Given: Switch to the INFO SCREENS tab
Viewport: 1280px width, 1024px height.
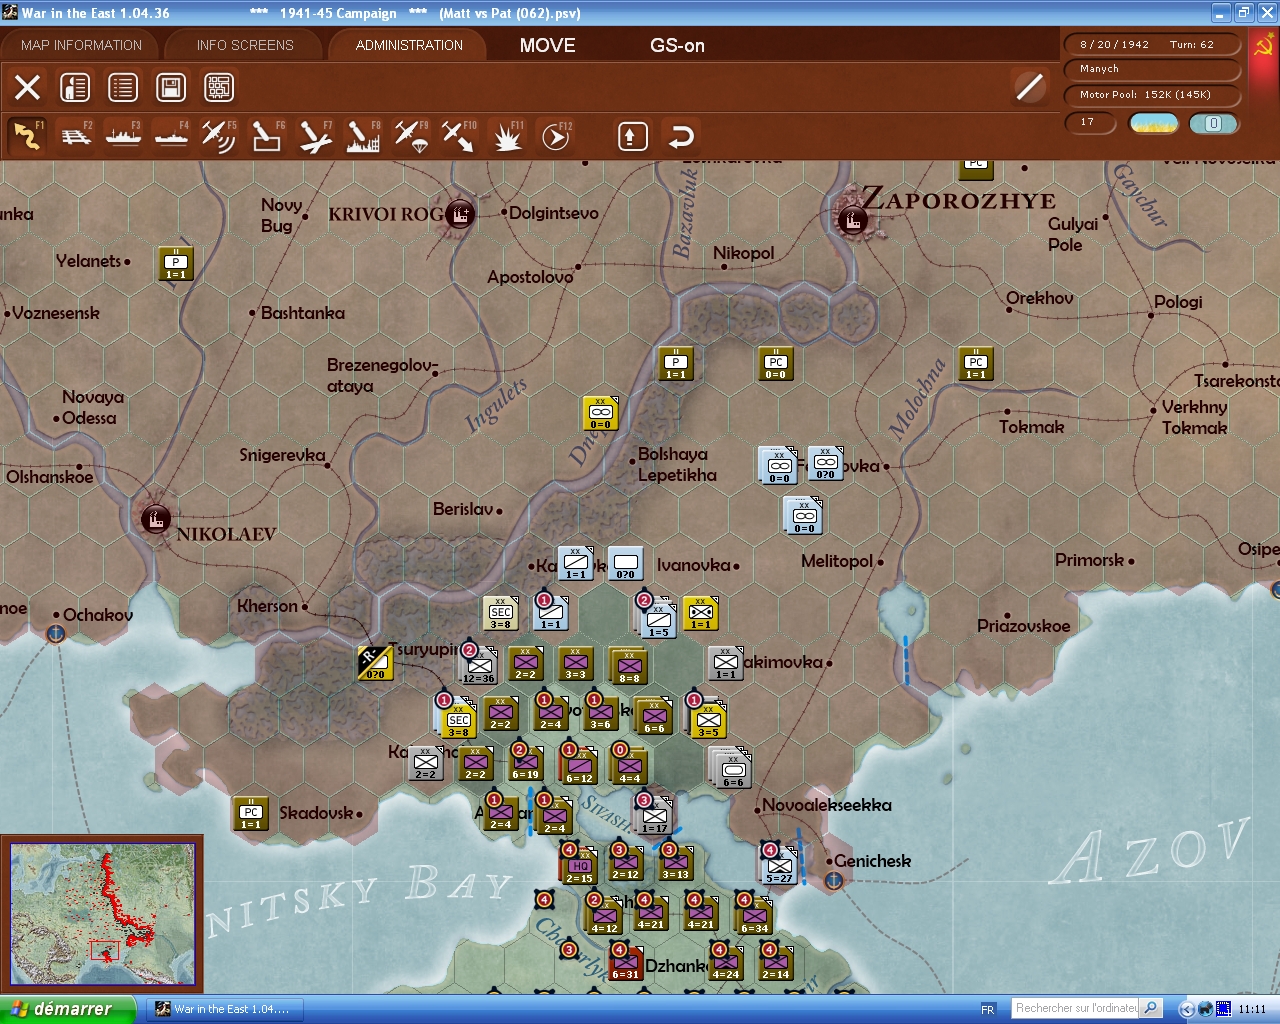Looking at the screenshot, I should point(245,45).
